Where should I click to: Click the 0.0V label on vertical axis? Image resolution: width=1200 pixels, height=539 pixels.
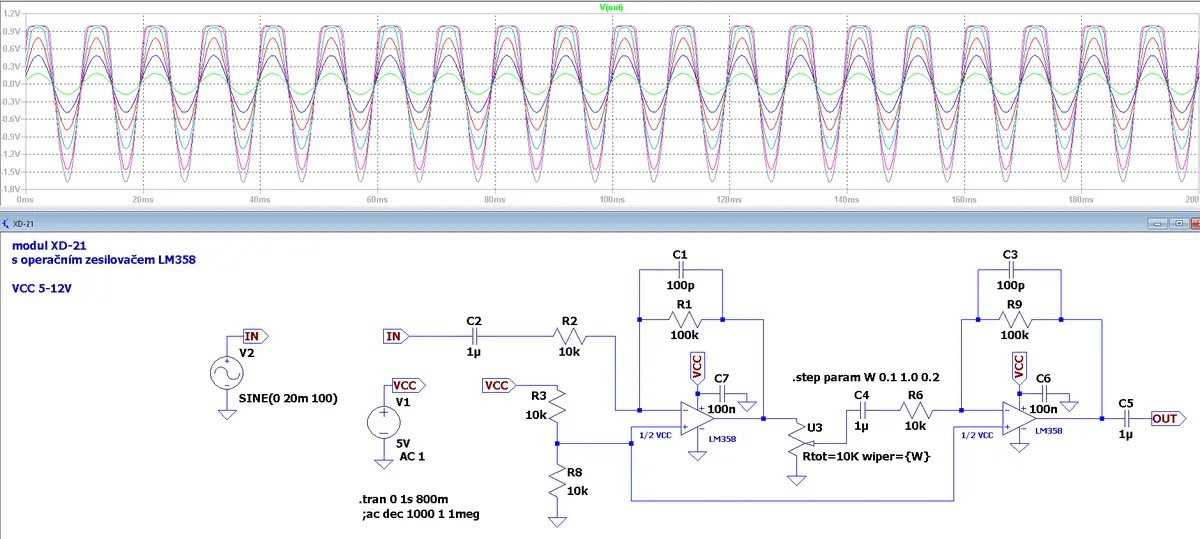(11, 84)
